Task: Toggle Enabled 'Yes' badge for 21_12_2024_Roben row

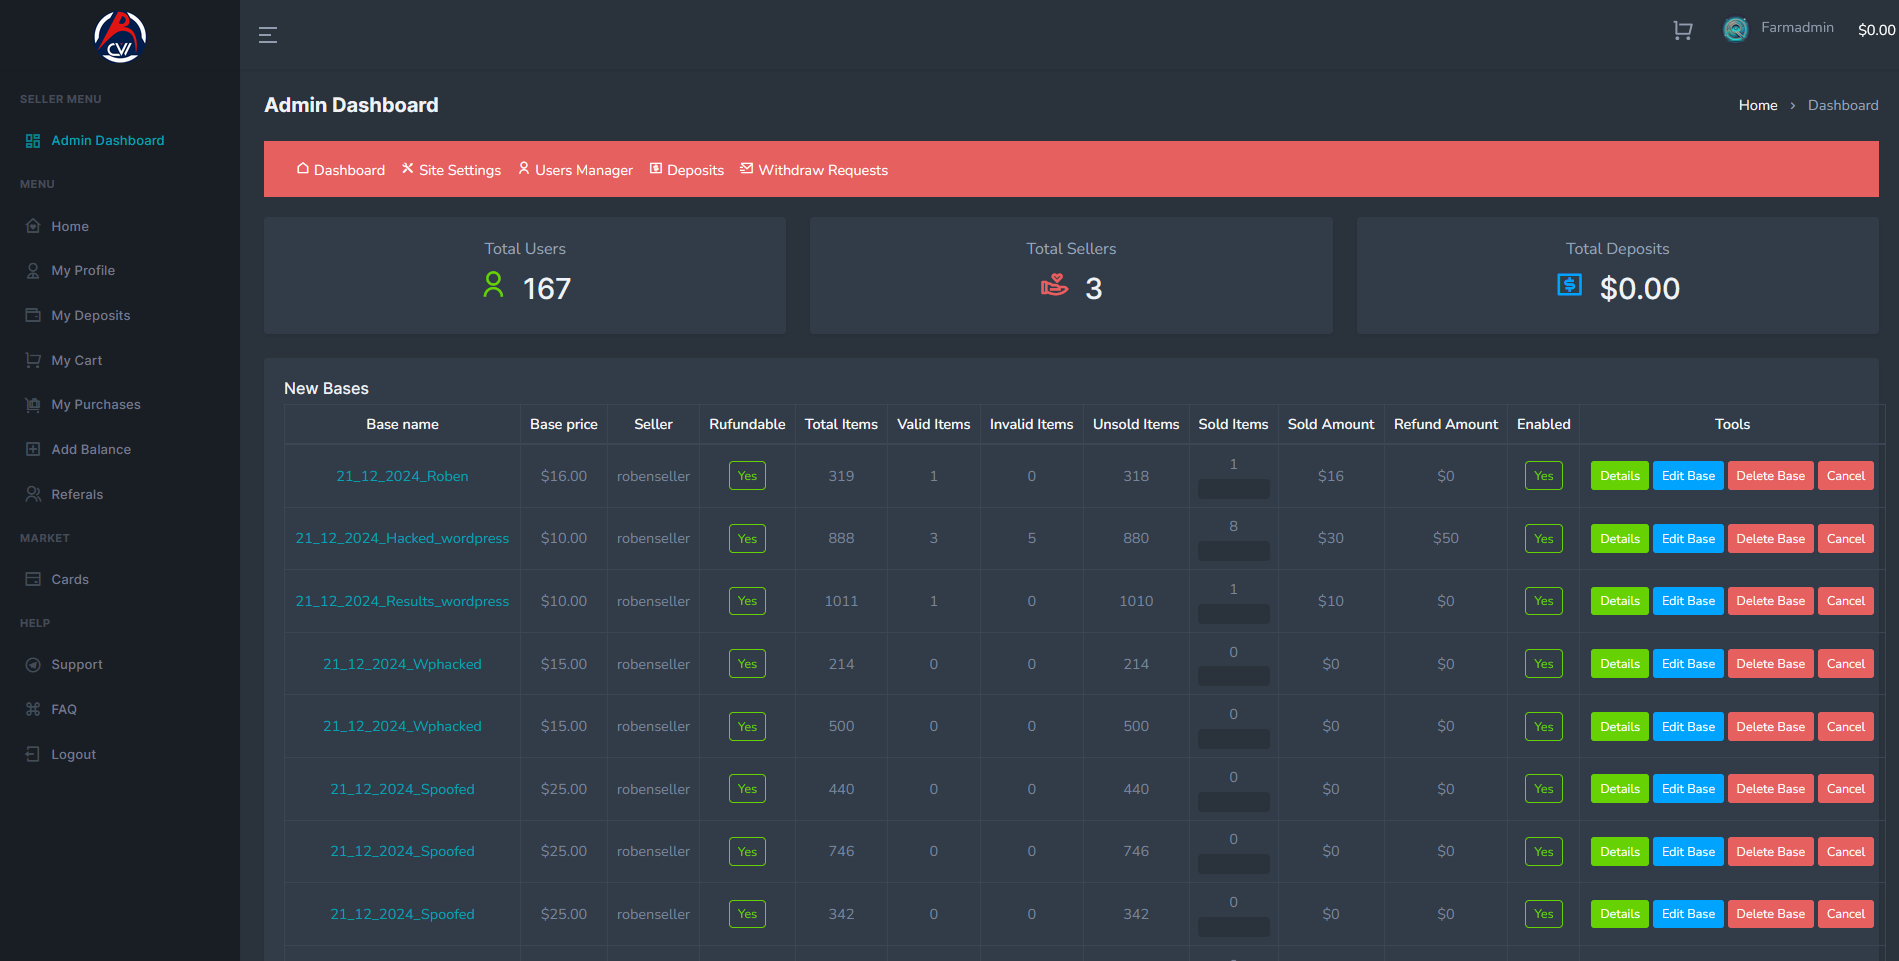Action: [x=1543, y=476]
